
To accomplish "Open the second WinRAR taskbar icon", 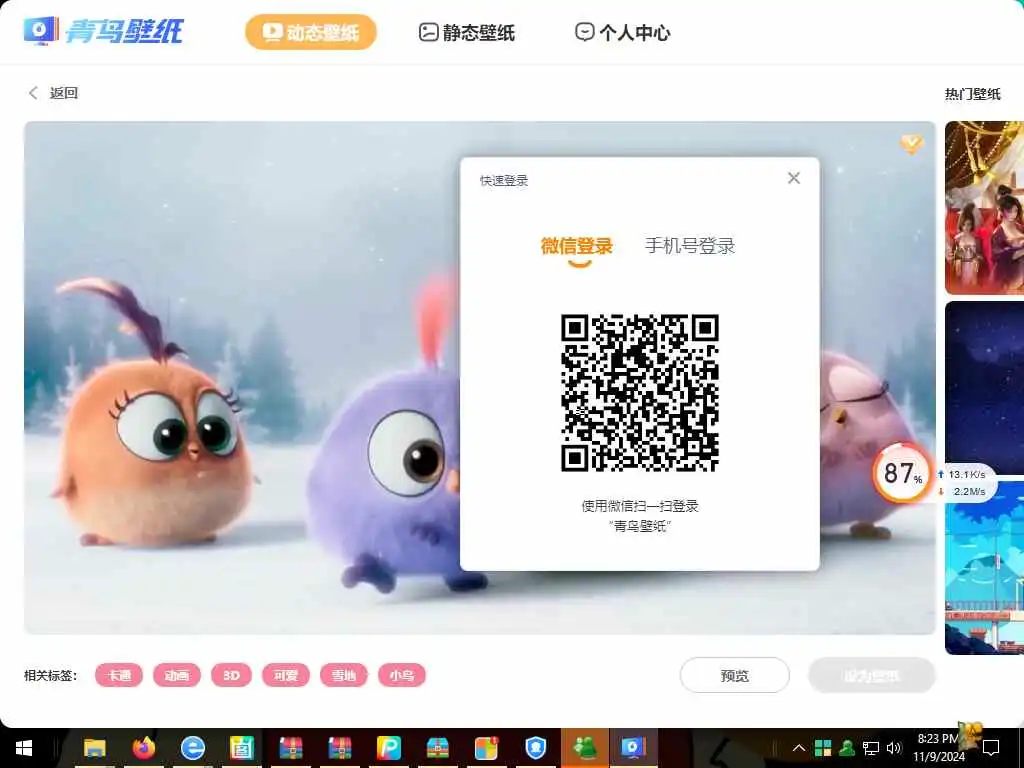I will (340, 748).
